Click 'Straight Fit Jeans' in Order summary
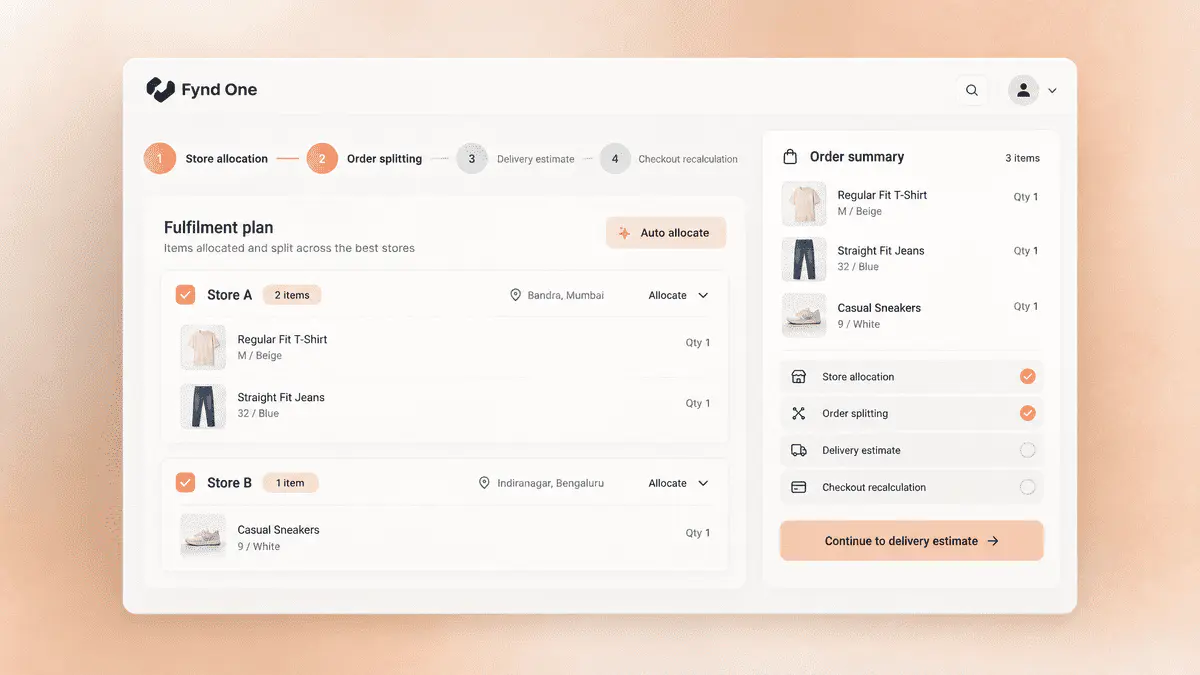This screenshot has height=675, width=1200. [881, 251]
